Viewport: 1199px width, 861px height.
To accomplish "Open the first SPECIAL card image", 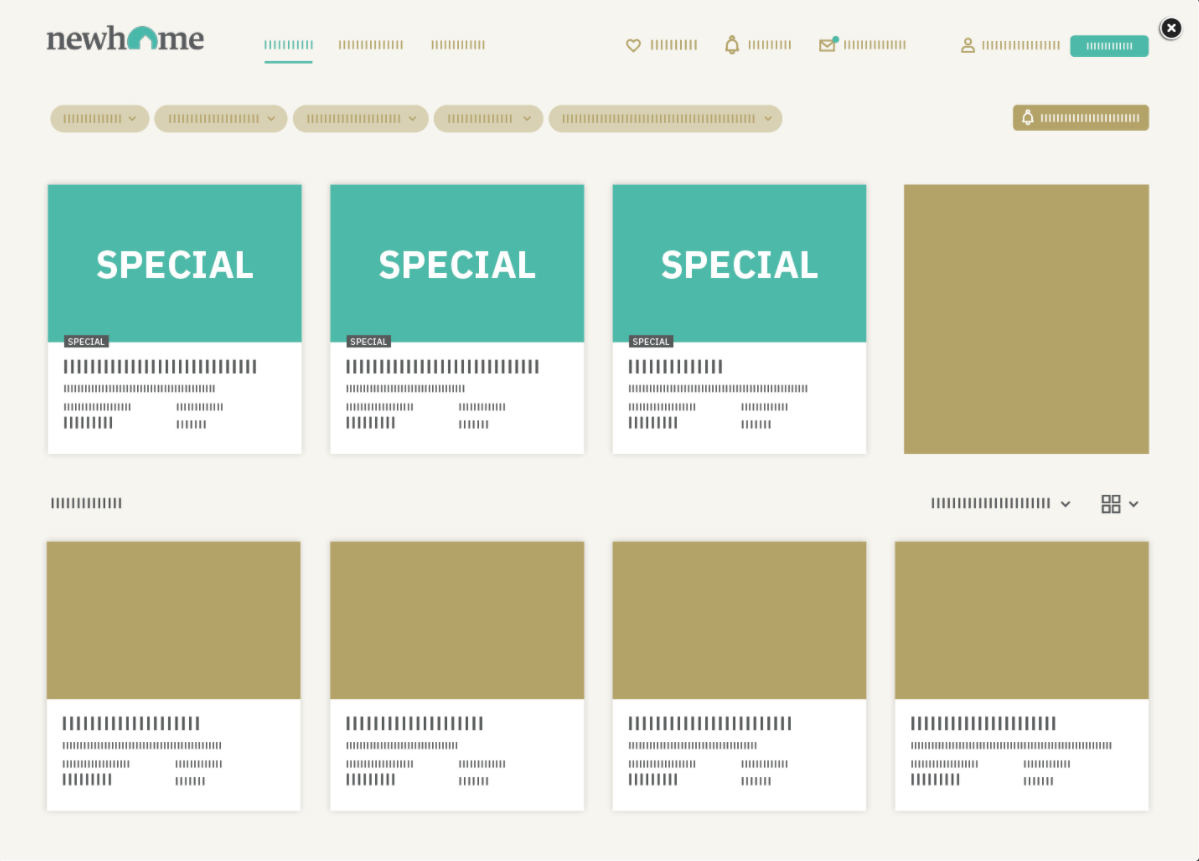I will click(174, 263).
